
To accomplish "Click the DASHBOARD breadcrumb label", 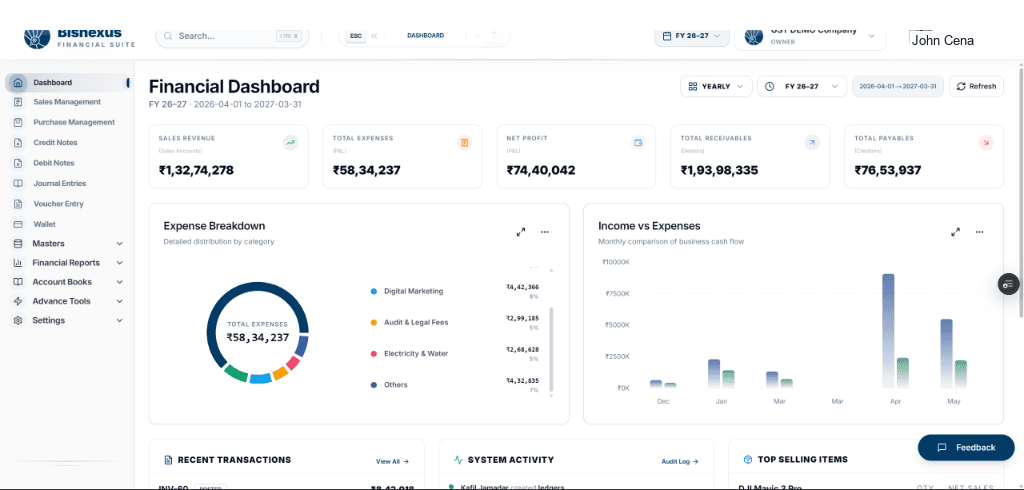I will click(426, 36).
